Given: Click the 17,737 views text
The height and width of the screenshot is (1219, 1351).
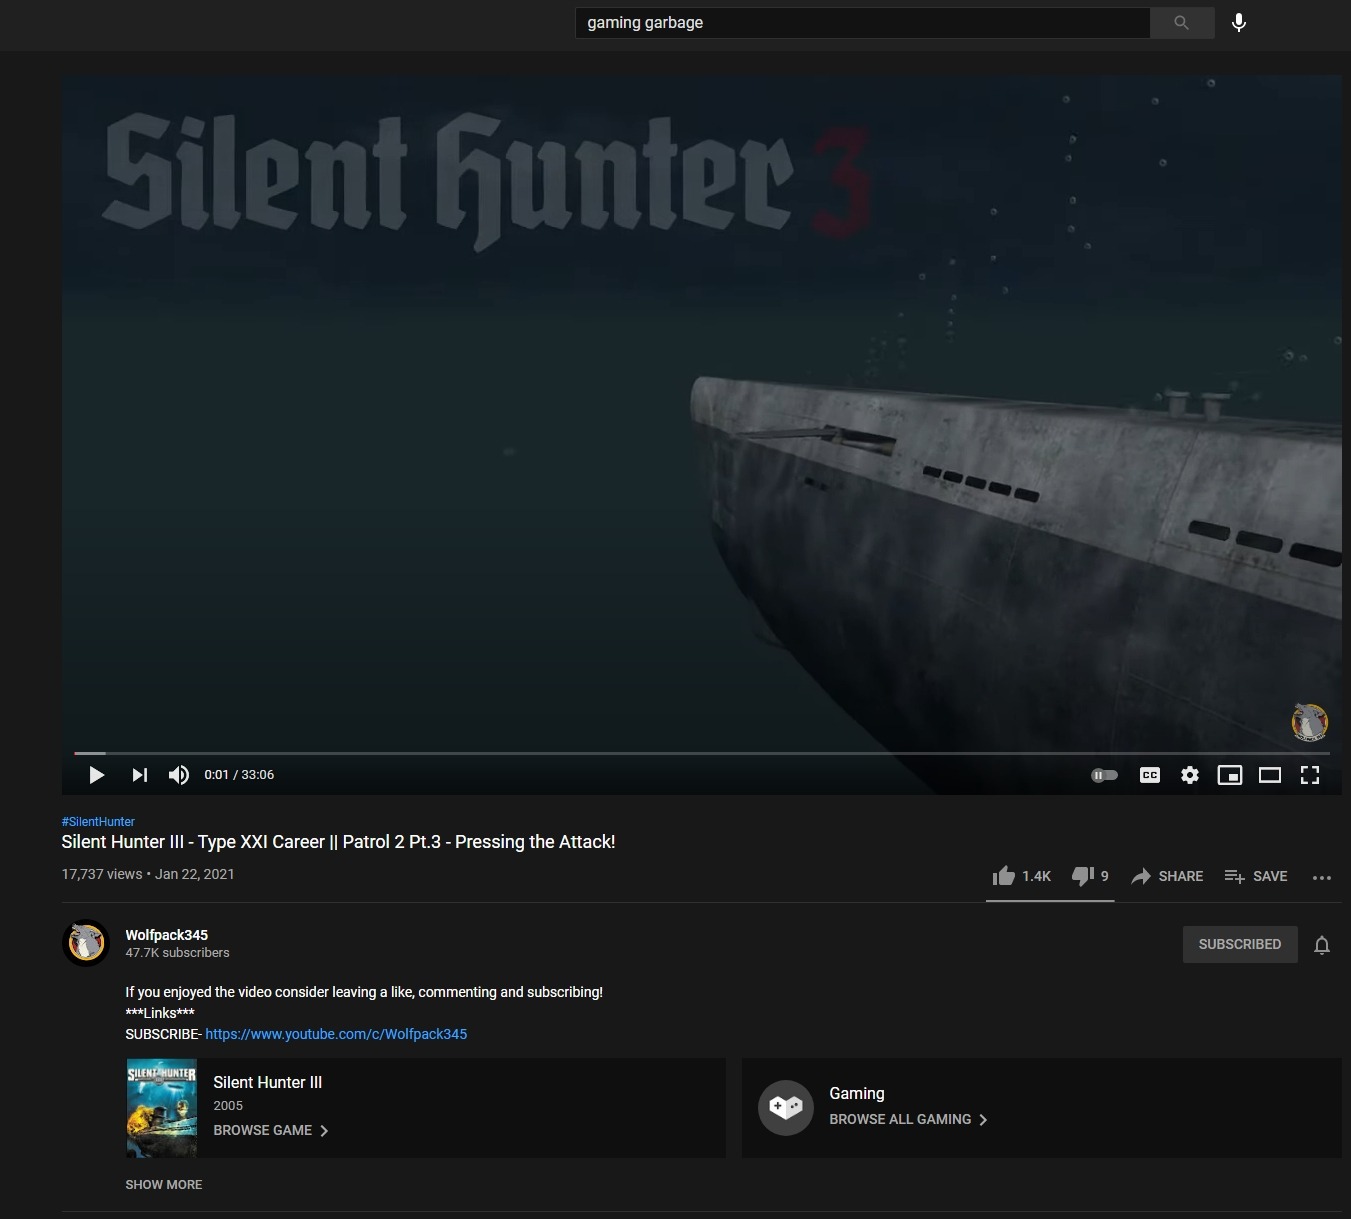Looking at the screenshot, I should (x=102, y=874).
